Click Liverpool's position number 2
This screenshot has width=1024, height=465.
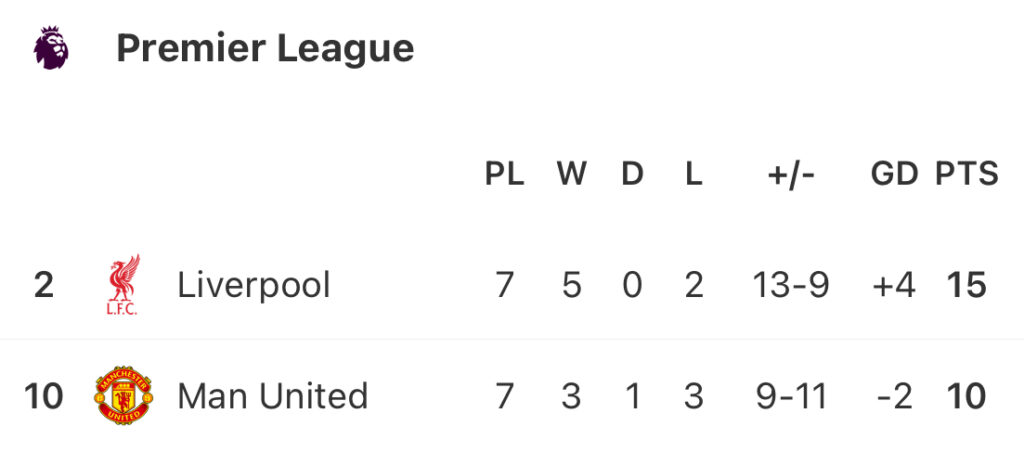point(43,286)
